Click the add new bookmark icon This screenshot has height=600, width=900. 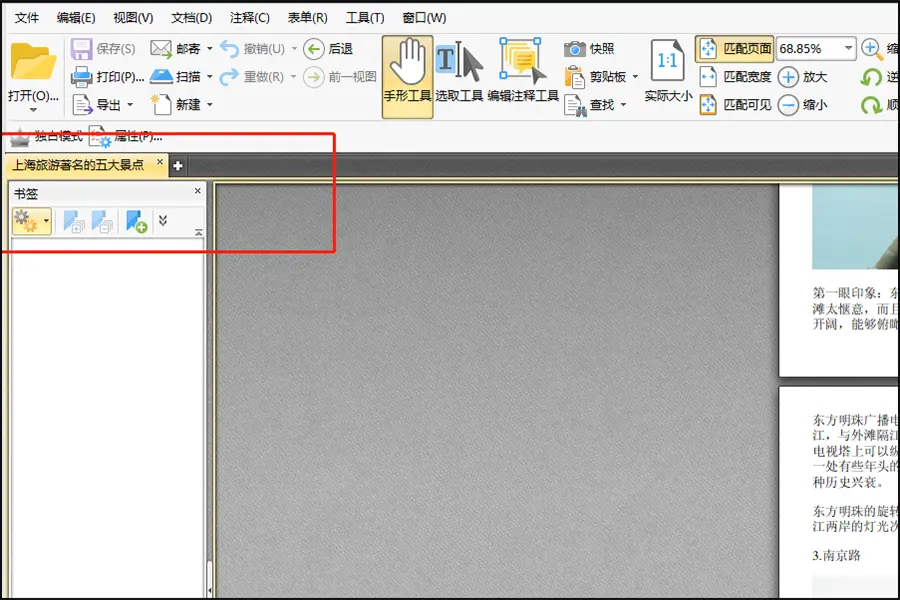tap(137, 222)
